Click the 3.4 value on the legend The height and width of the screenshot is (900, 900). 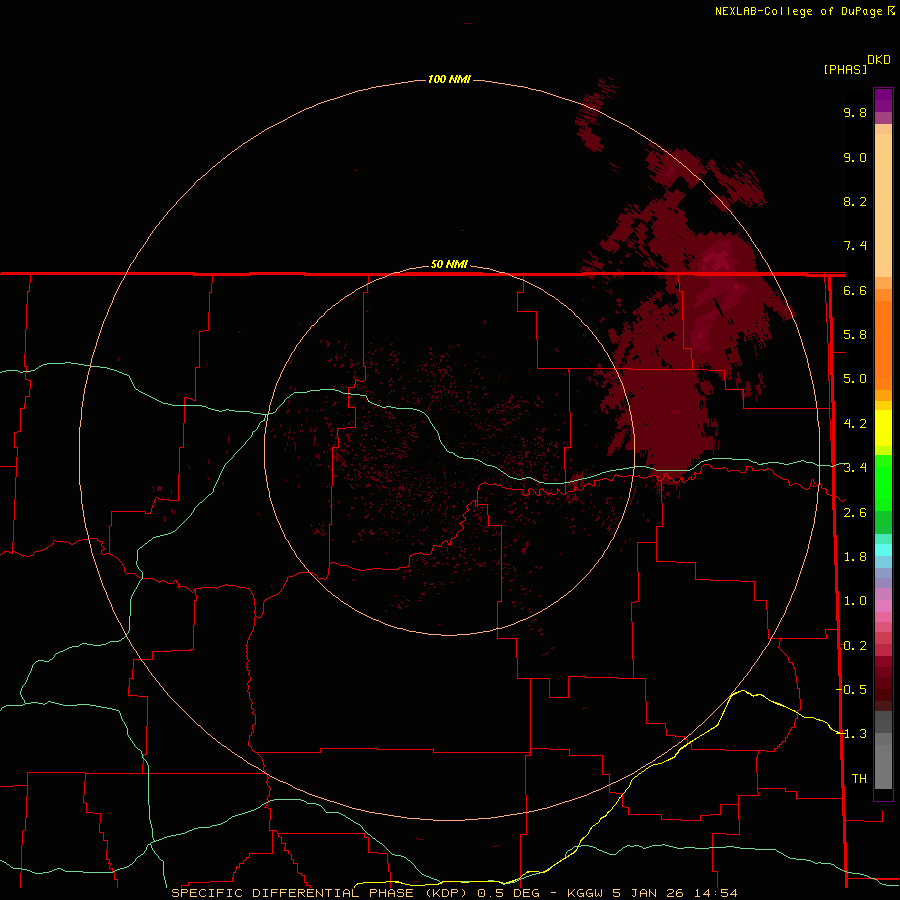click(855, 468)
